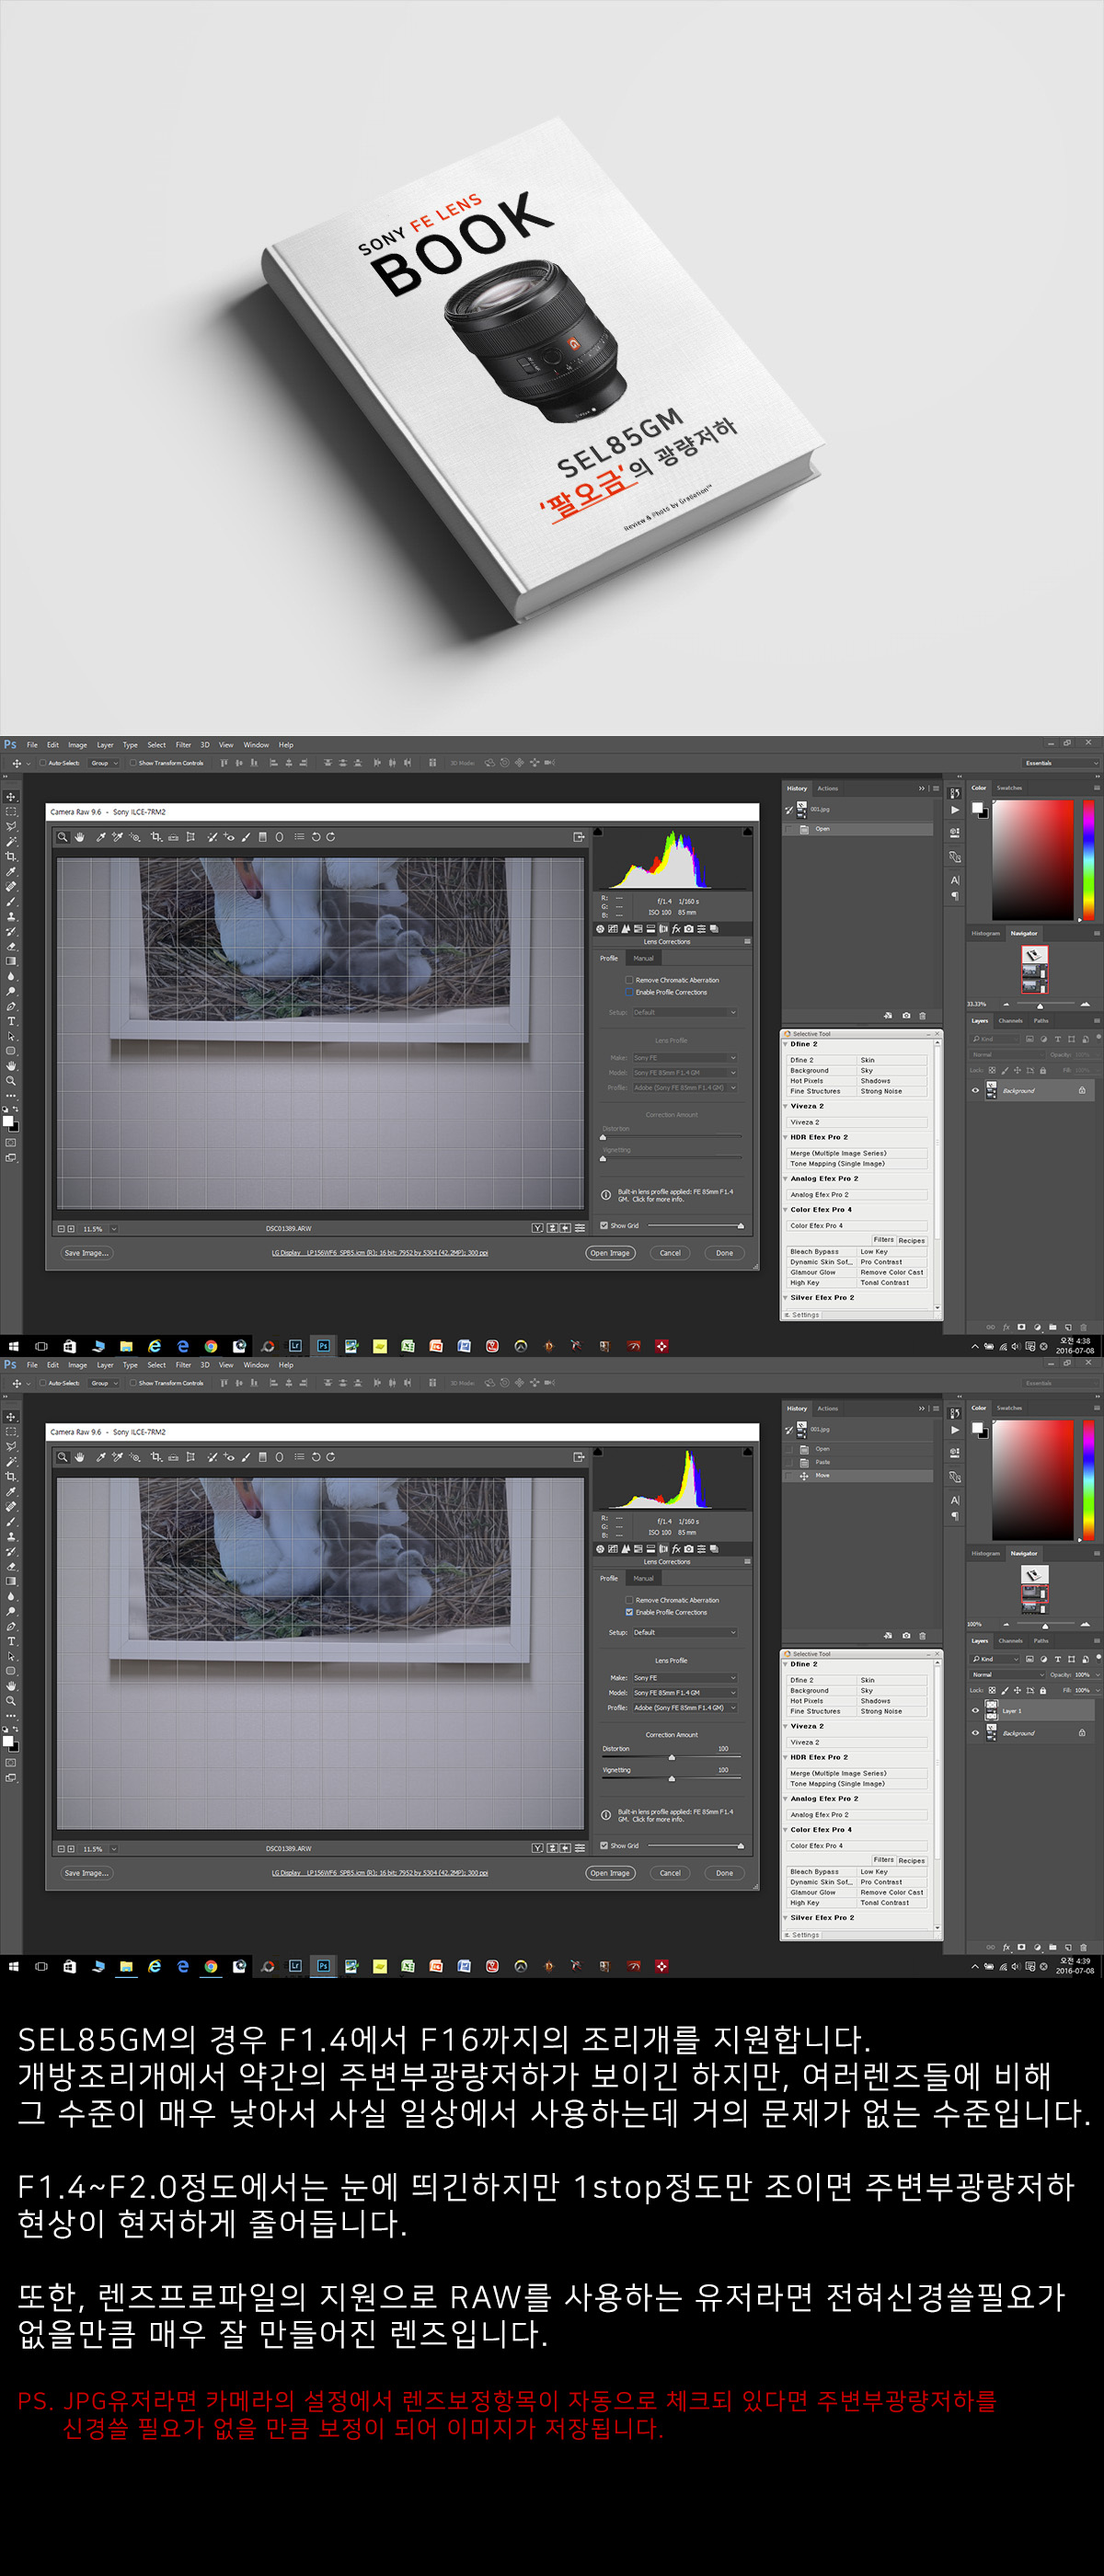Click Skin button in lower Selective Tool panel
The height and width of the screenshot is (2576, 1104).
click(892, 1680)
